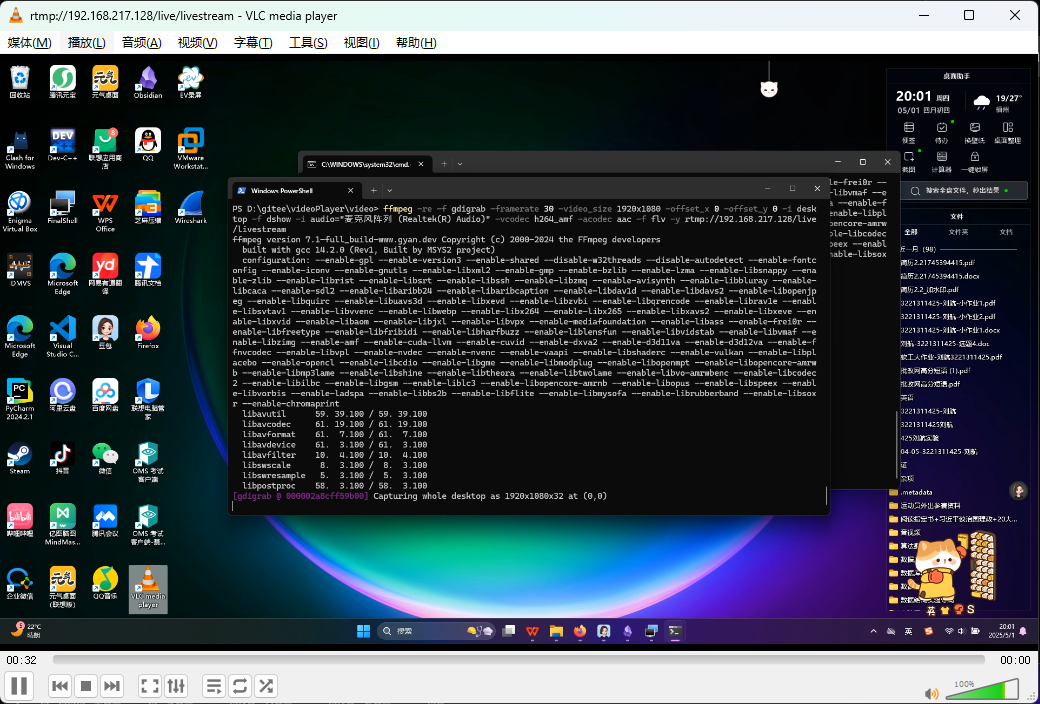Click the 一键锁屏 lock icon
The width and height of the screenshot is (1040, 704).
[x=974, y=161]
